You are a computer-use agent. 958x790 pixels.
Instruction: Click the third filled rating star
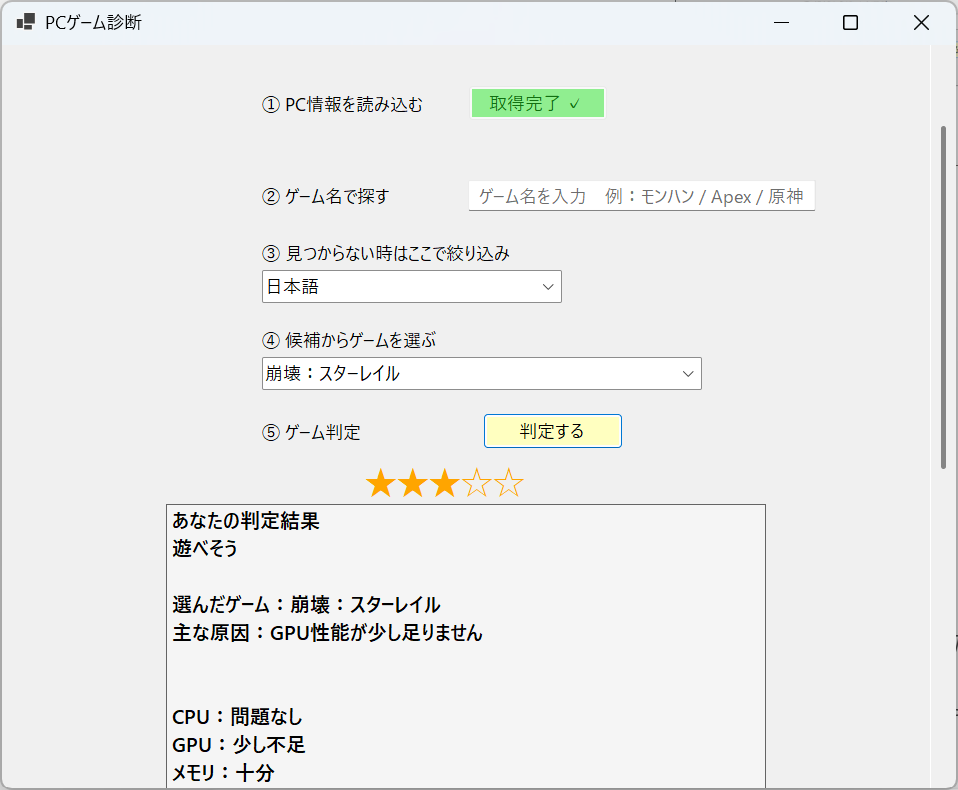[444, 483]
